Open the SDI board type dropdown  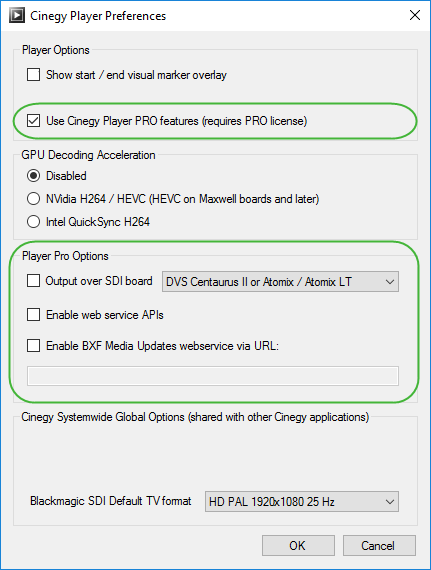[280, 282]
